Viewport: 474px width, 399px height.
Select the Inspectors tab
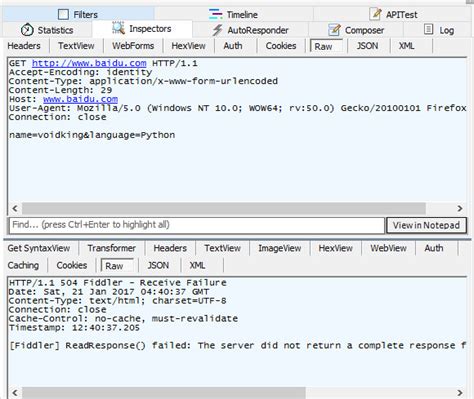(142, 29)
